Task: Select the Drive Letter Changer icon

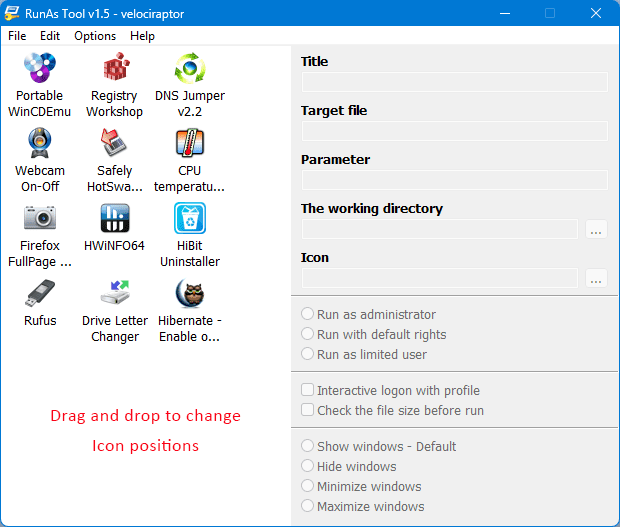Action: pos(114,293)
